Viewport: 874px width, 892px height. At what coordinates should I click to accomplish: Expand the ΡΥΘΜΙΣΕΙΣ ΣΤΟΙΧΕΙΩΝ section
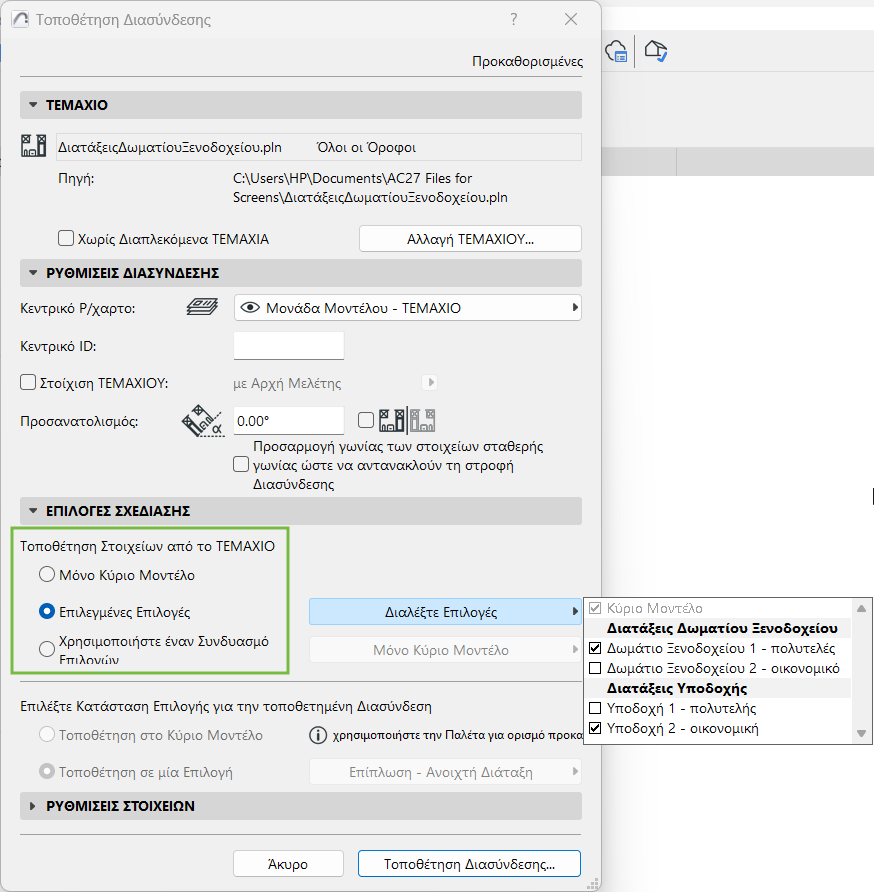[x=32, y=806]
